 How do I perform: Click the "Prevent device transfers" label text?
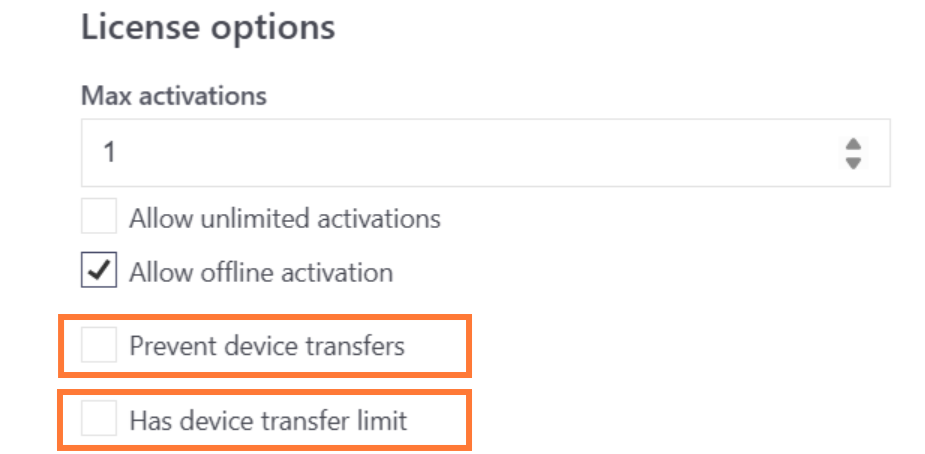[266, 346]
